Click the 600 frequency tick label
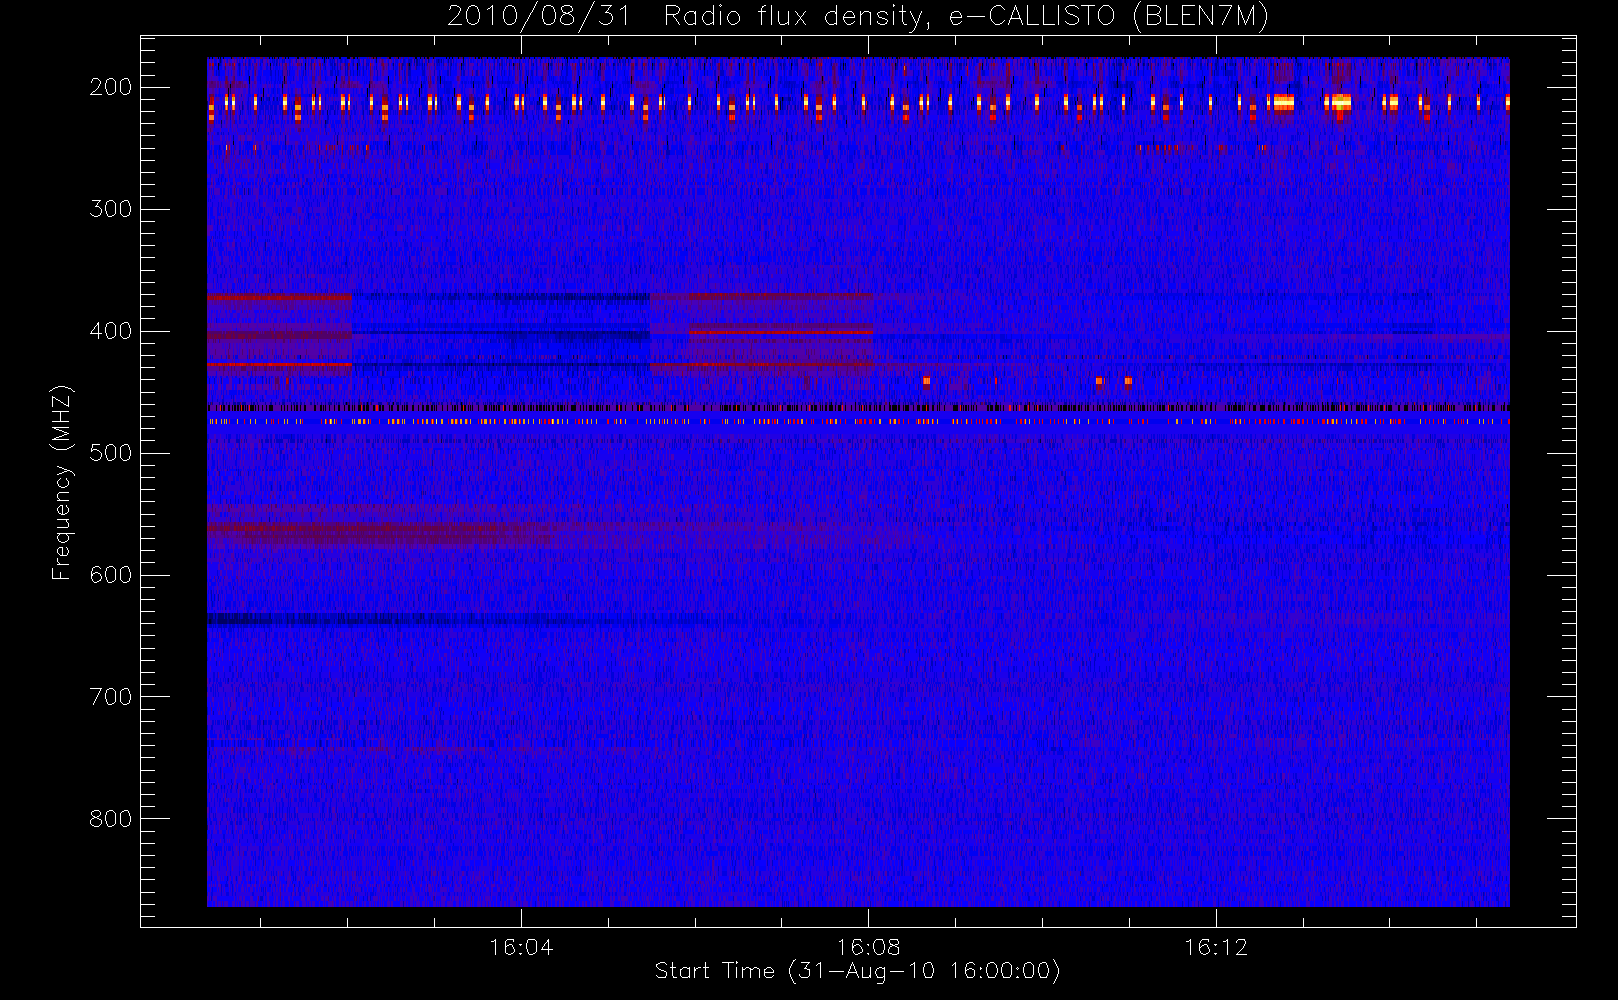Viewport: 1618px width, 1000px height. pyautogui.click(x=111, y=575)
